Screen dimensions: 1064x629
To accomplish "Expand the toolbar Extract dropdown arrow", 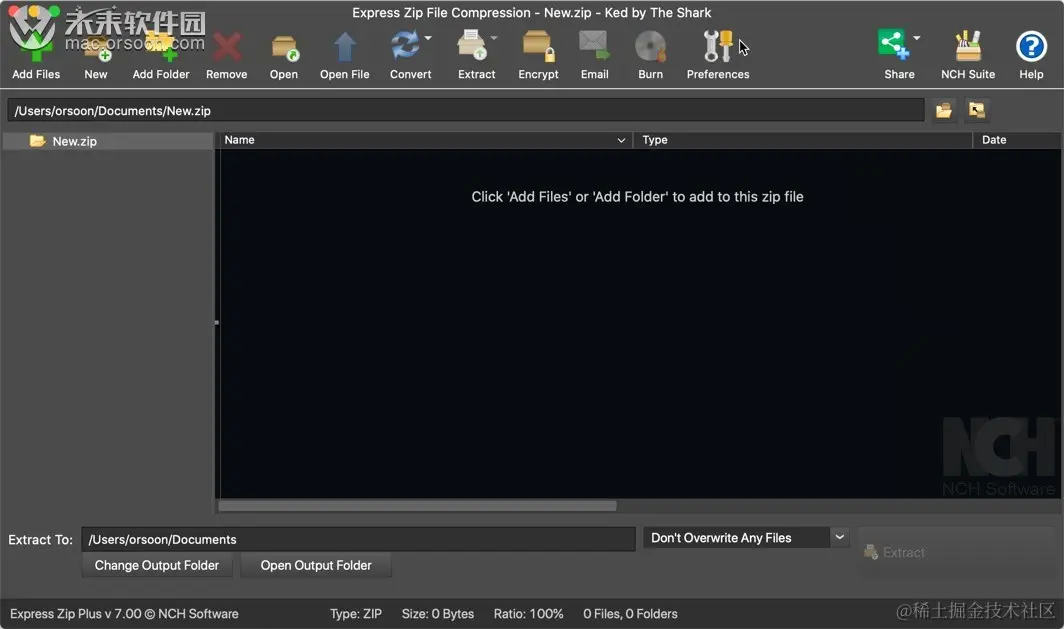I will tap(494, 38).
